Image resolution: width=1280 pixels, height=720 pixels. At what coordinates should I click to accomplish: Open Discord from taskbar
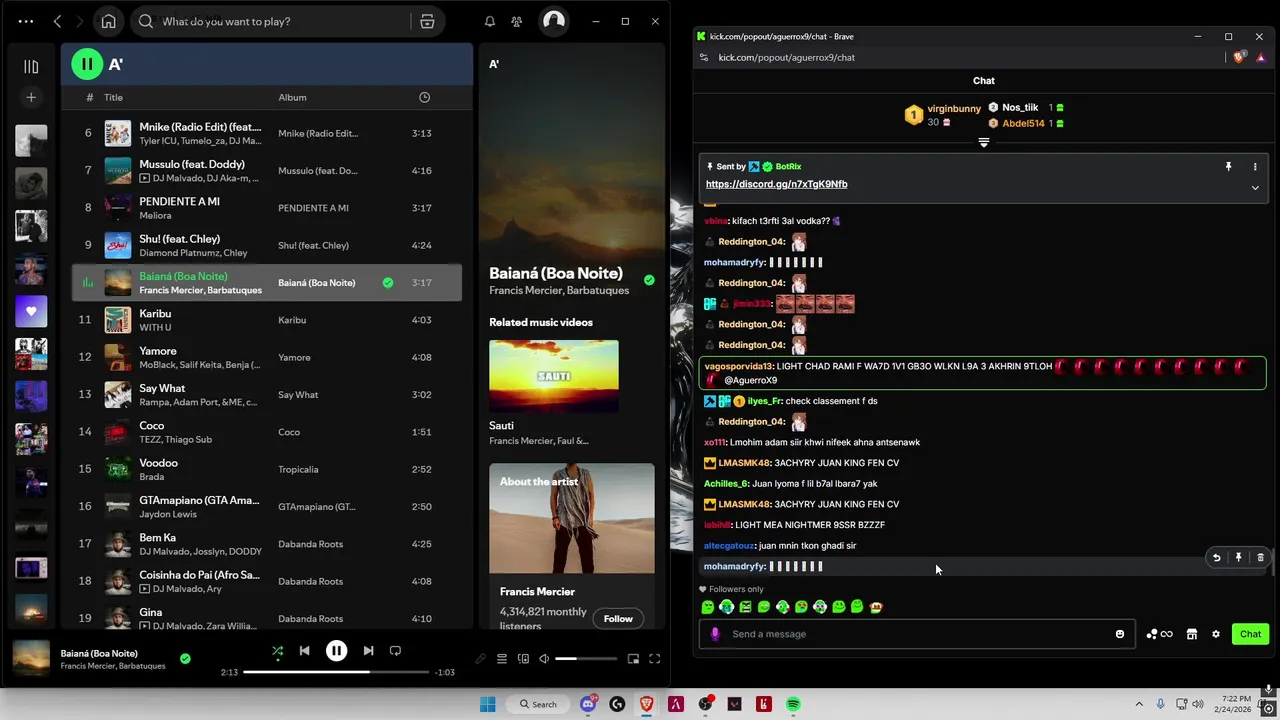(x=588, y=704)
